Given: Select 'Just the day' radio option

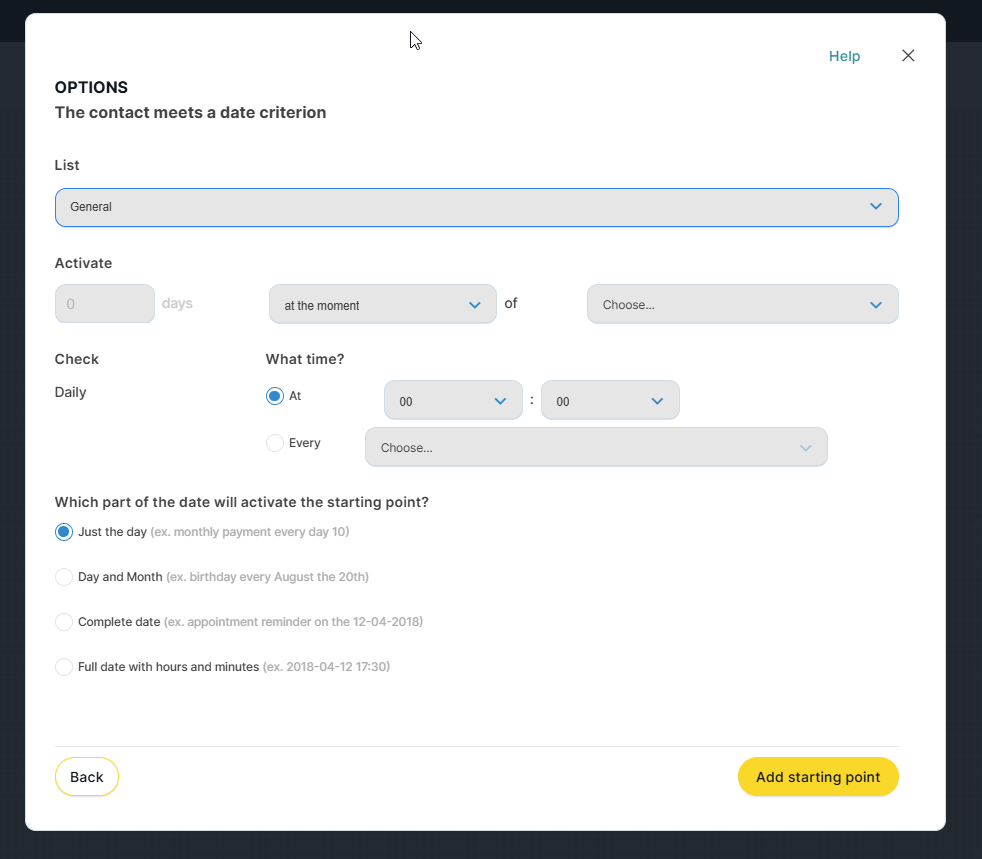Looking at the screenshot, I should (64, 532).
